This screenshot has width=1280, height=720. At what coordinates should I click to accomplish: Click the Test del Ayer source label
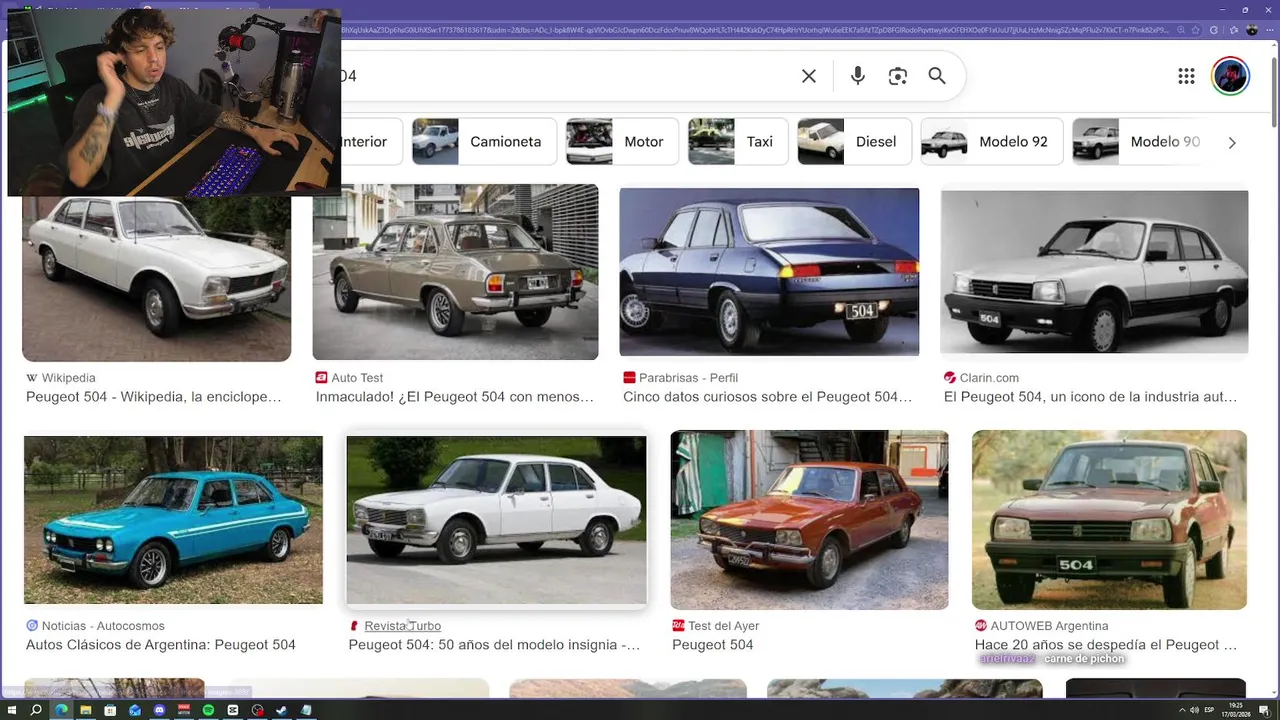pyautogui.click(x=724, y=626)
